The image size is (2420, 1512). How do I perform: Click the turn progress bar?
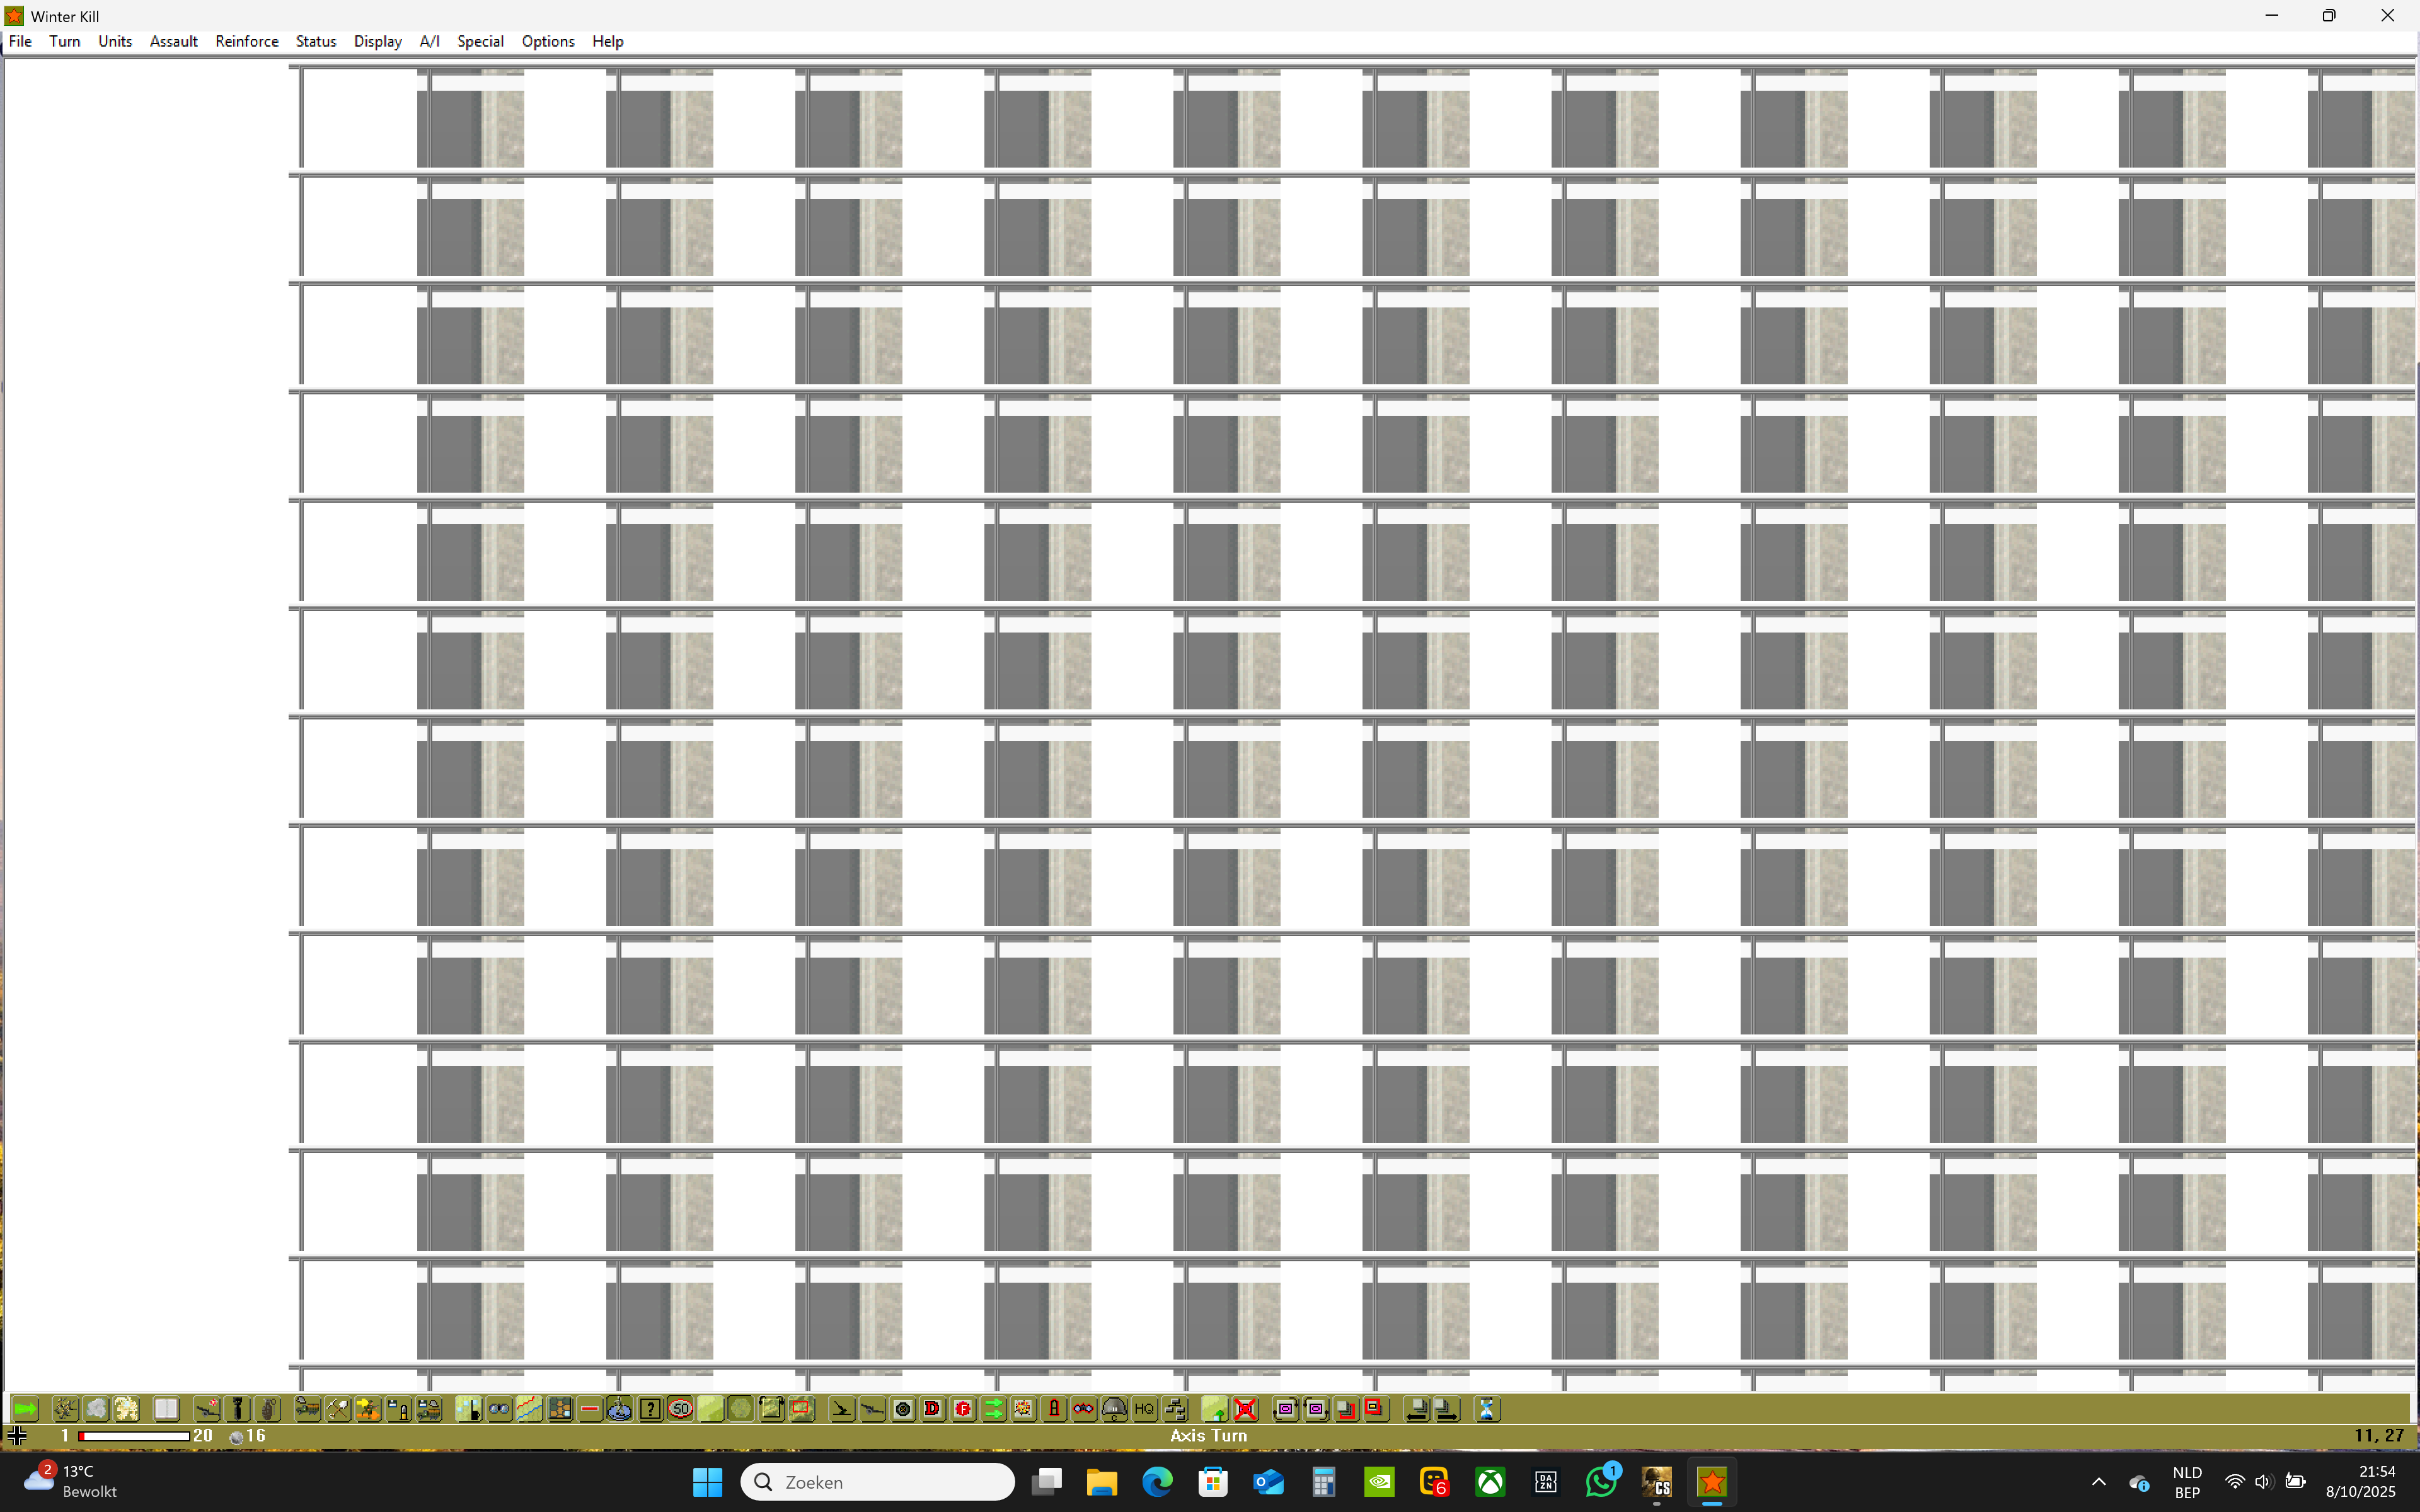click(x=134, y=1436)
